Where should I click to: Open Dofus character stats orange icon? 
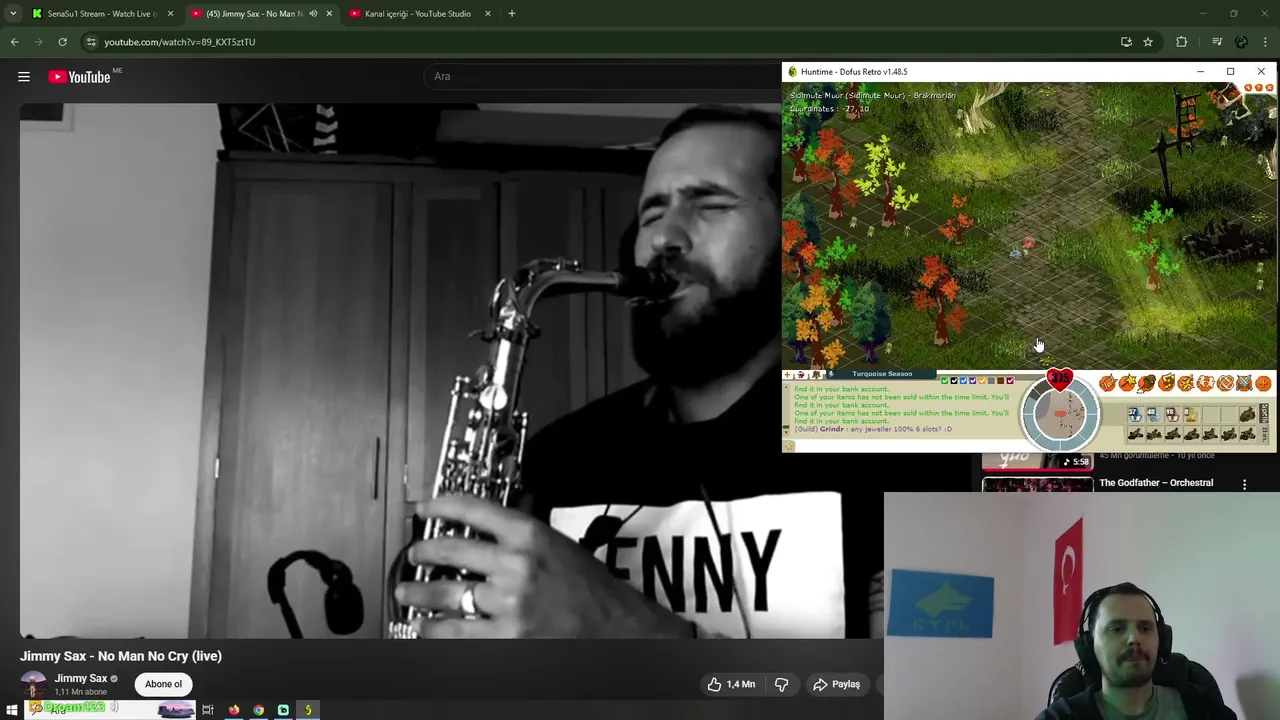pyautogui.click(x=1108, y=383)
